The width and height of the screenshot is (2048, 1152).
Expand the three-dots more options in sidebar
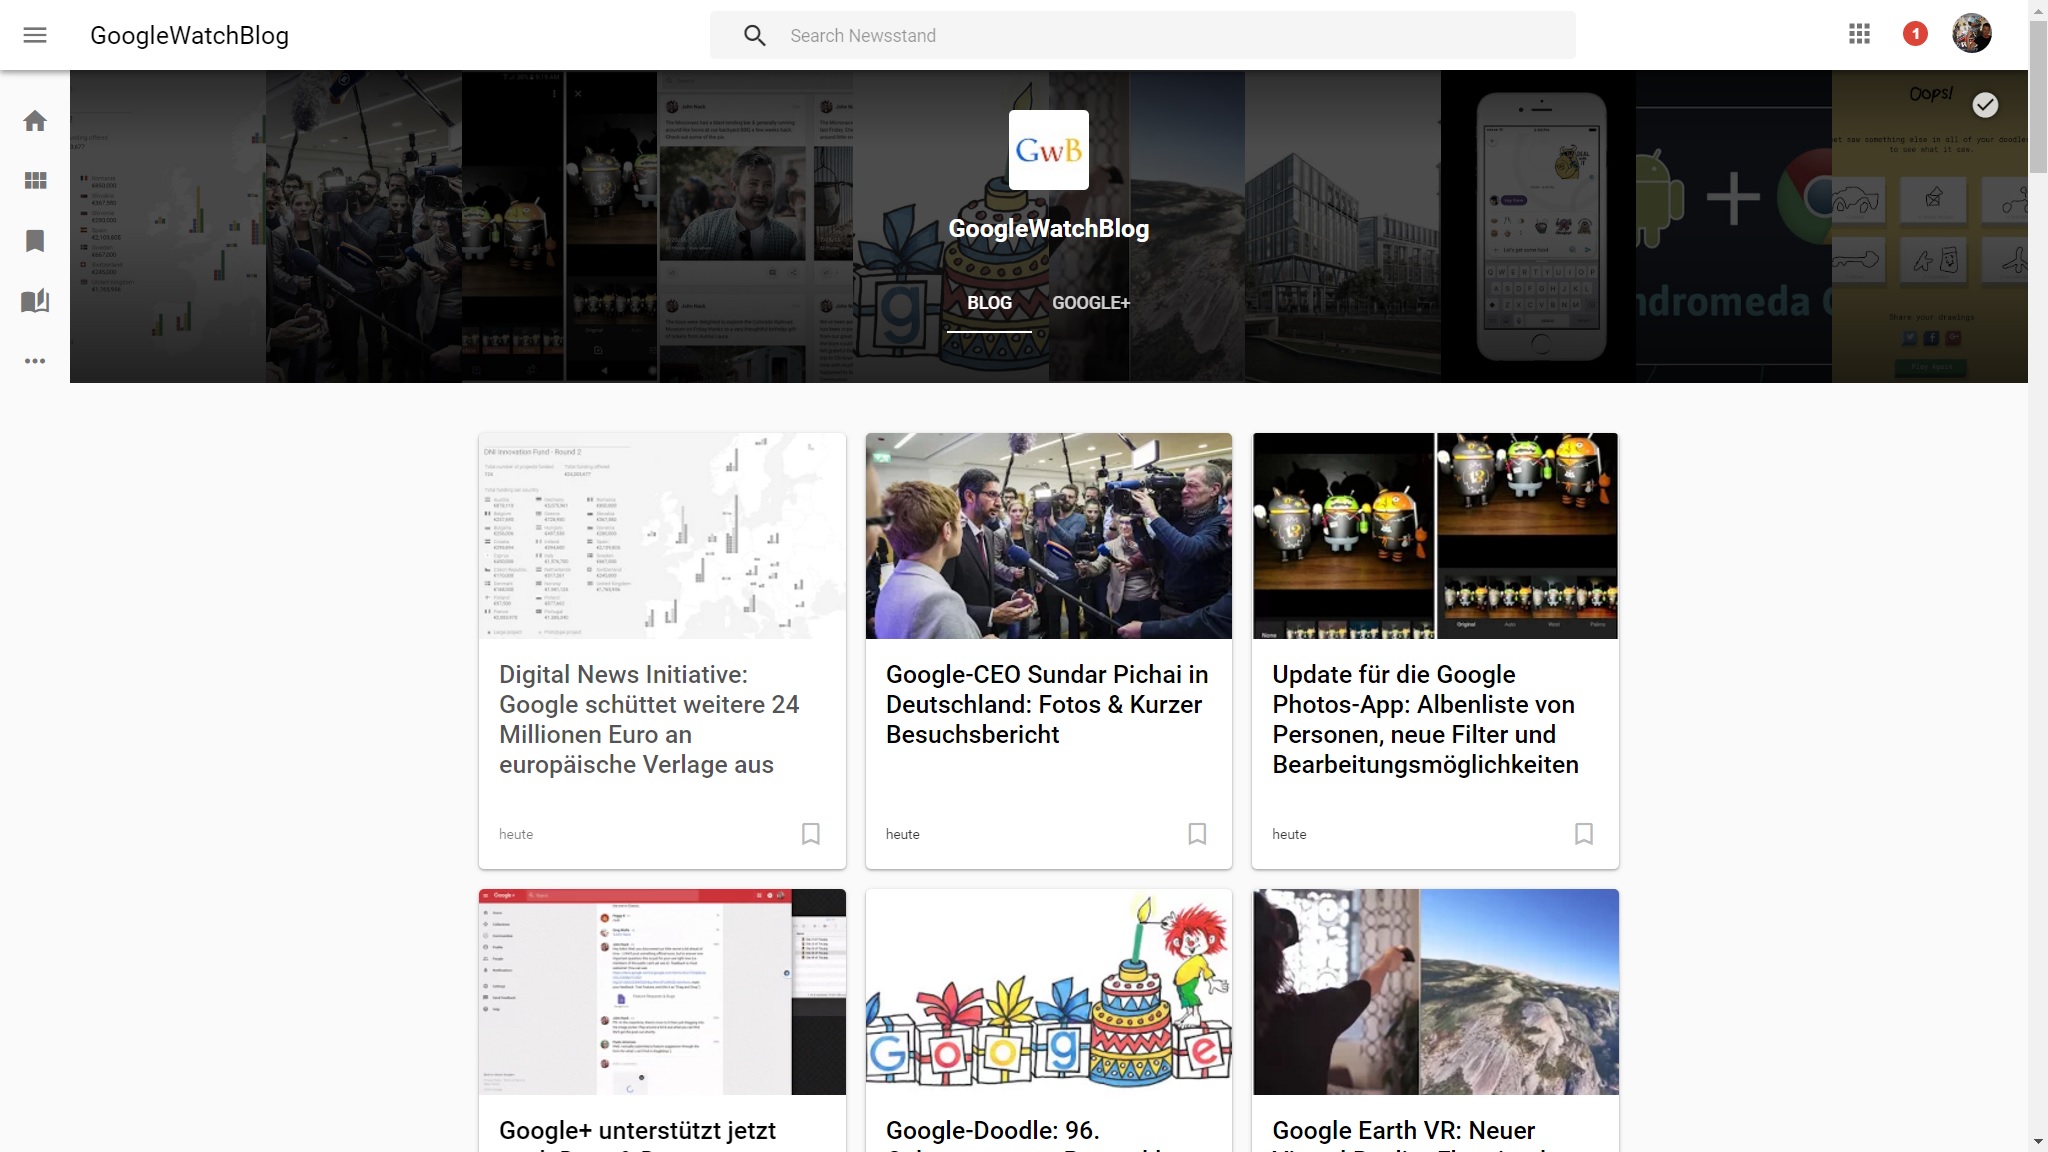(35, 361)
